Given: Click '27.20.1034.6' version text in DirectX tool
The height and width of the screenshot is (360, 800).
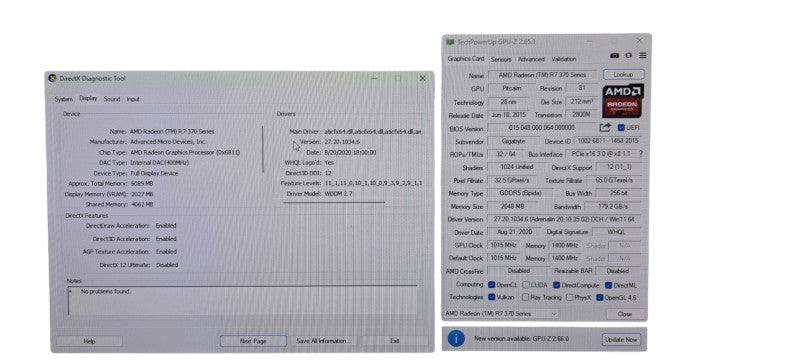Looking at the screenshot, I should pyautogui.click(x=342, y=142).
